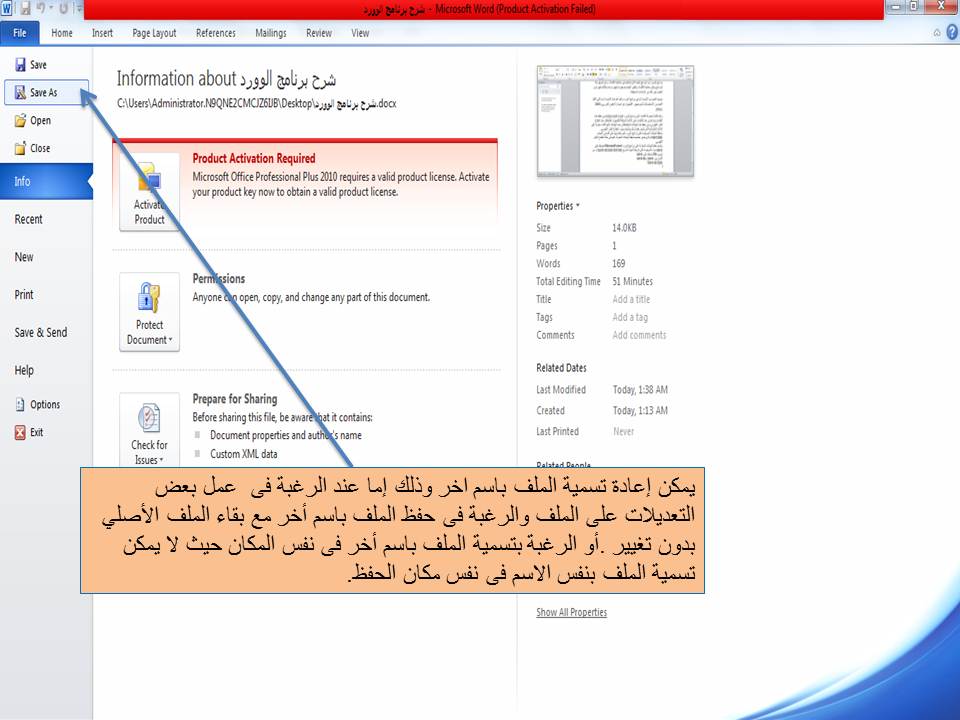Click the Last Printed value Never
The width and height of the screenshot is (960, 720).
[x=623, y=432]
